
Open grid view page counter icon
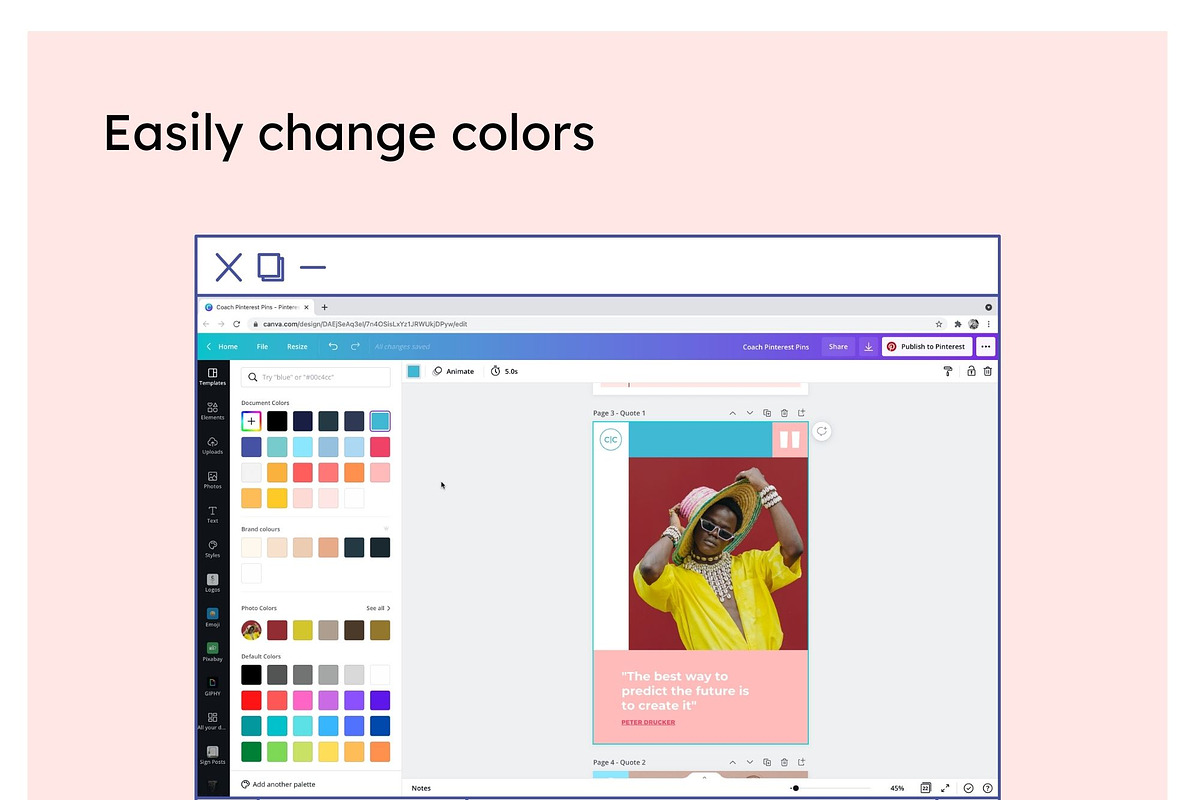[926, 788]
